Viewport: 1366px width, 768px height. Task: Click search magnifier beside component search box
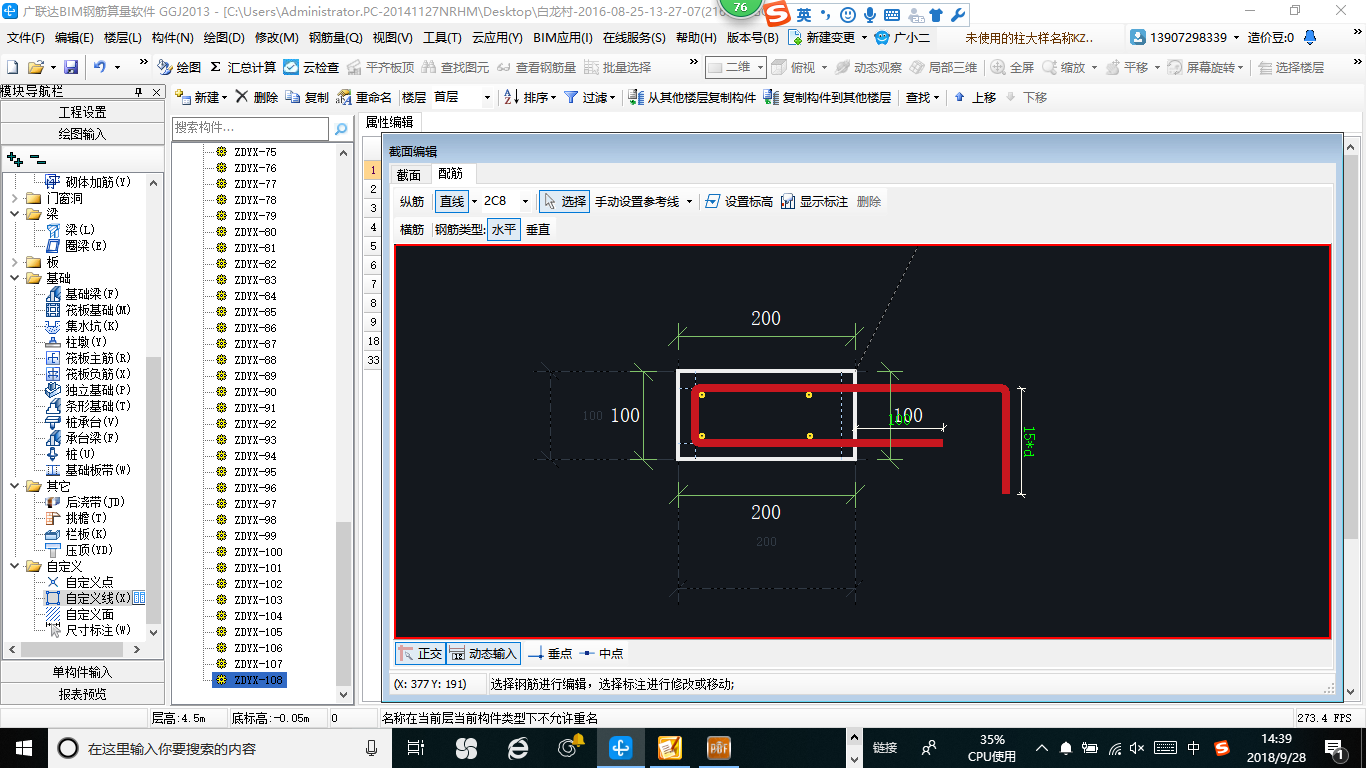pyautogui.click(x=341, y=128)
